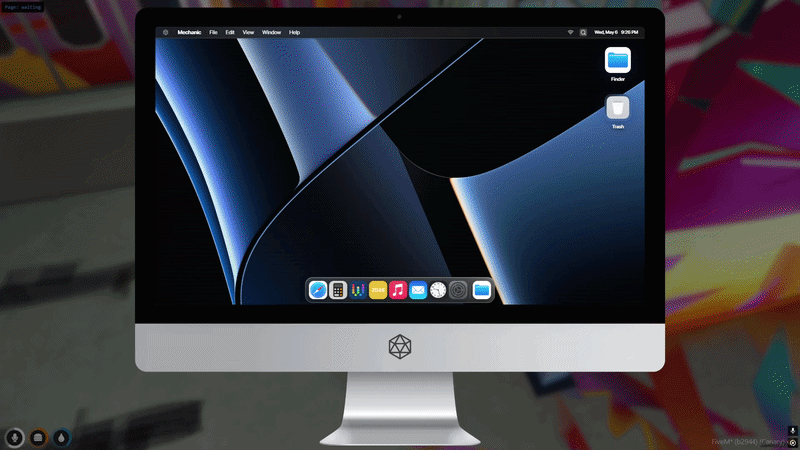Click the date and time in menu bar
Image resolution: width=800 pixels, height=450 pixels.
(x=616, y=32)
